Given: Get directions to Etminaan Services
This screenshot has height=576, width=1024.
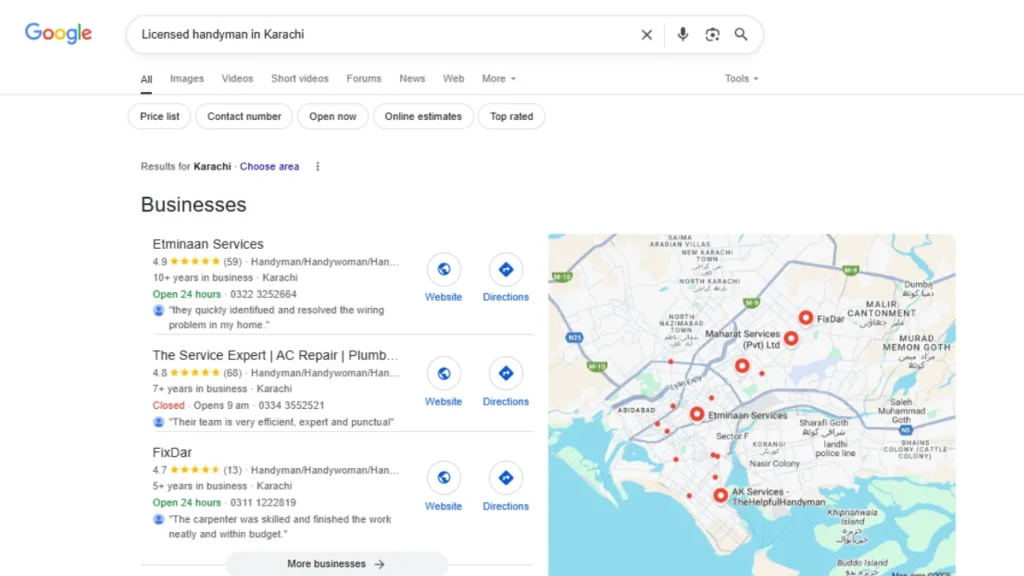Looking at the screenshot, I should pyautogui.click(x=505, y=269).
